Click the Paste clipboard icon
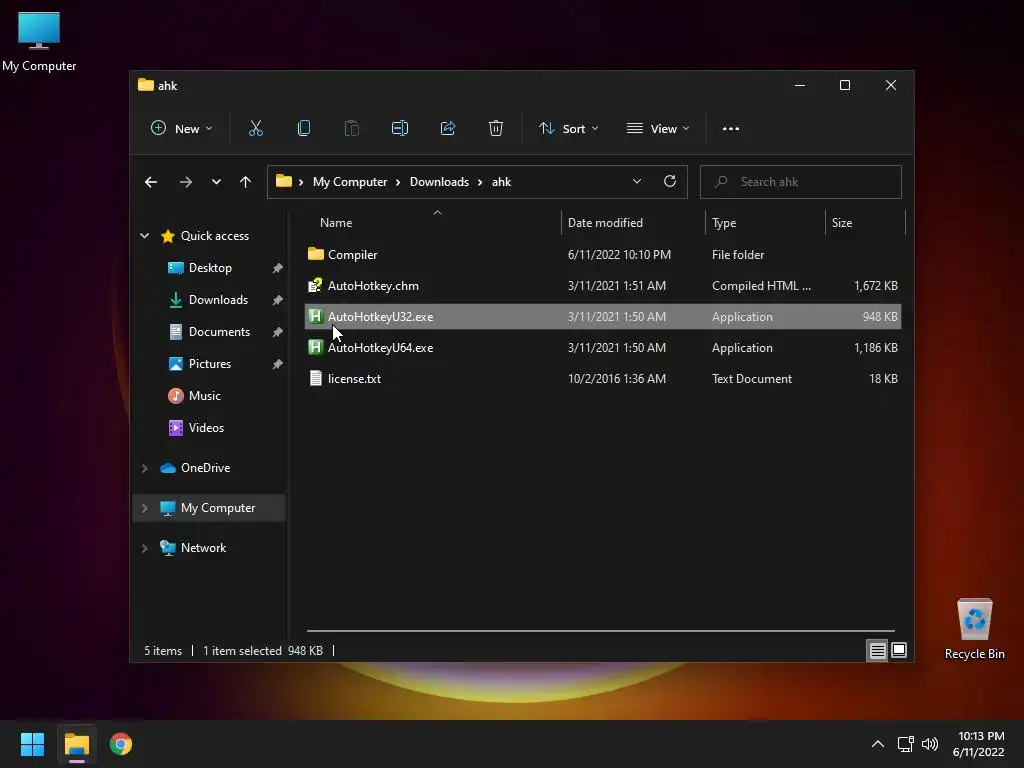This screenshot has width=1024, height=768. 351,129
